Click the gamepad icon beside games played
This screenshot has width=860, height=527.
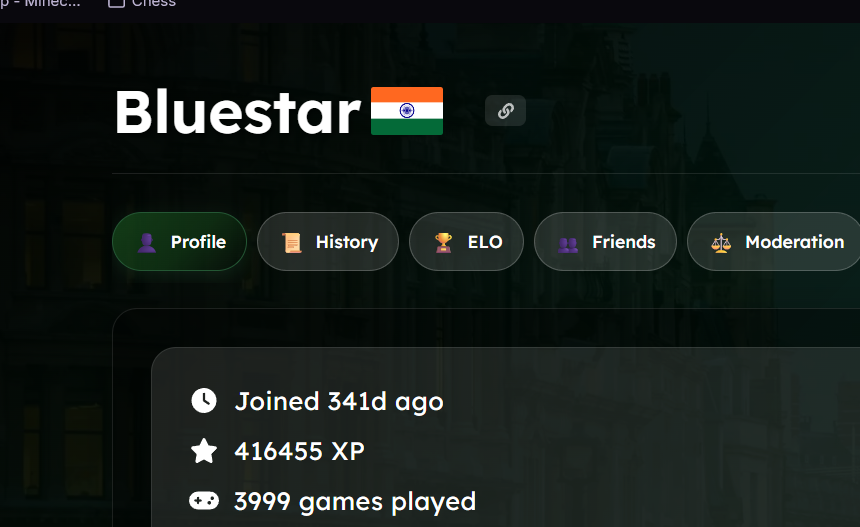[x=204, y=501]
